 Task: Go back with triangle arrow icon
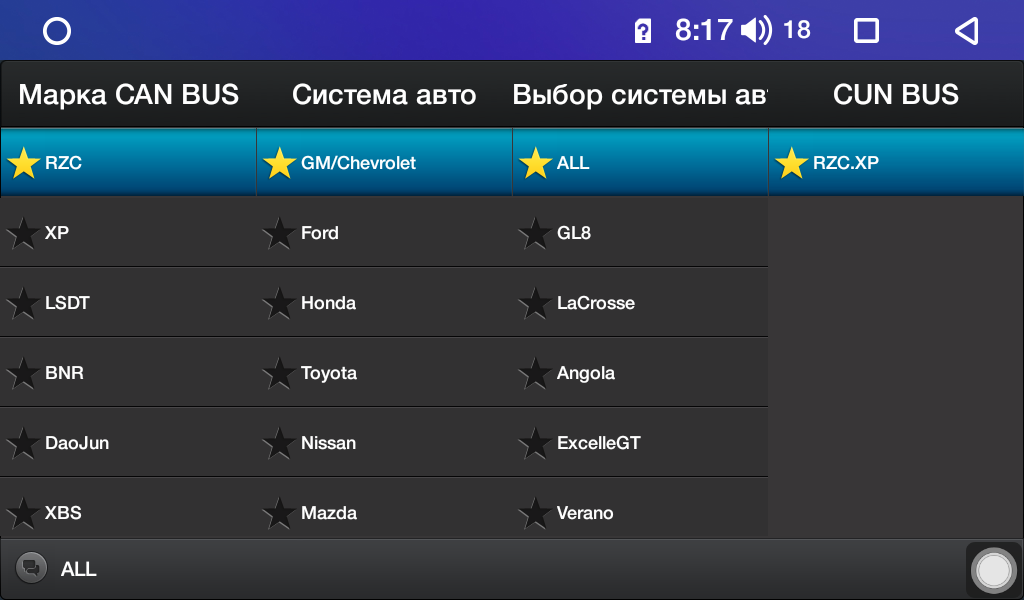point(967,31)
